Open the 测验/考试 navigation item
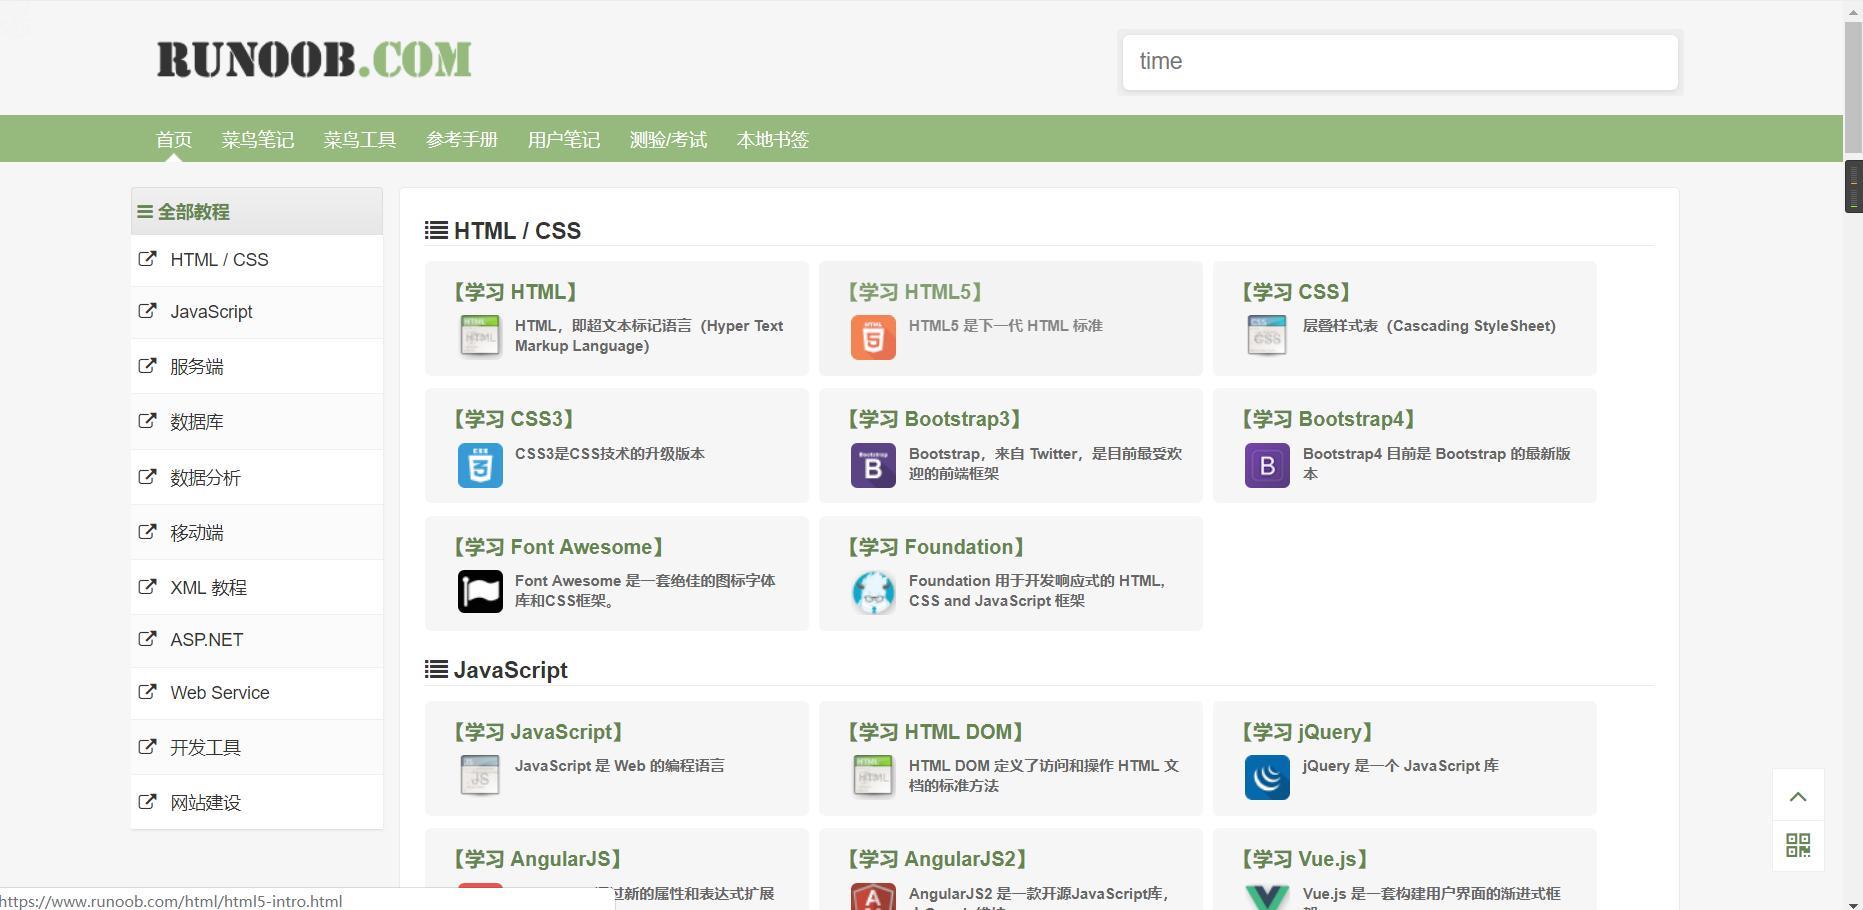Image resolution: width=1863 pixels, height=910 pixels. coord(668,139)
